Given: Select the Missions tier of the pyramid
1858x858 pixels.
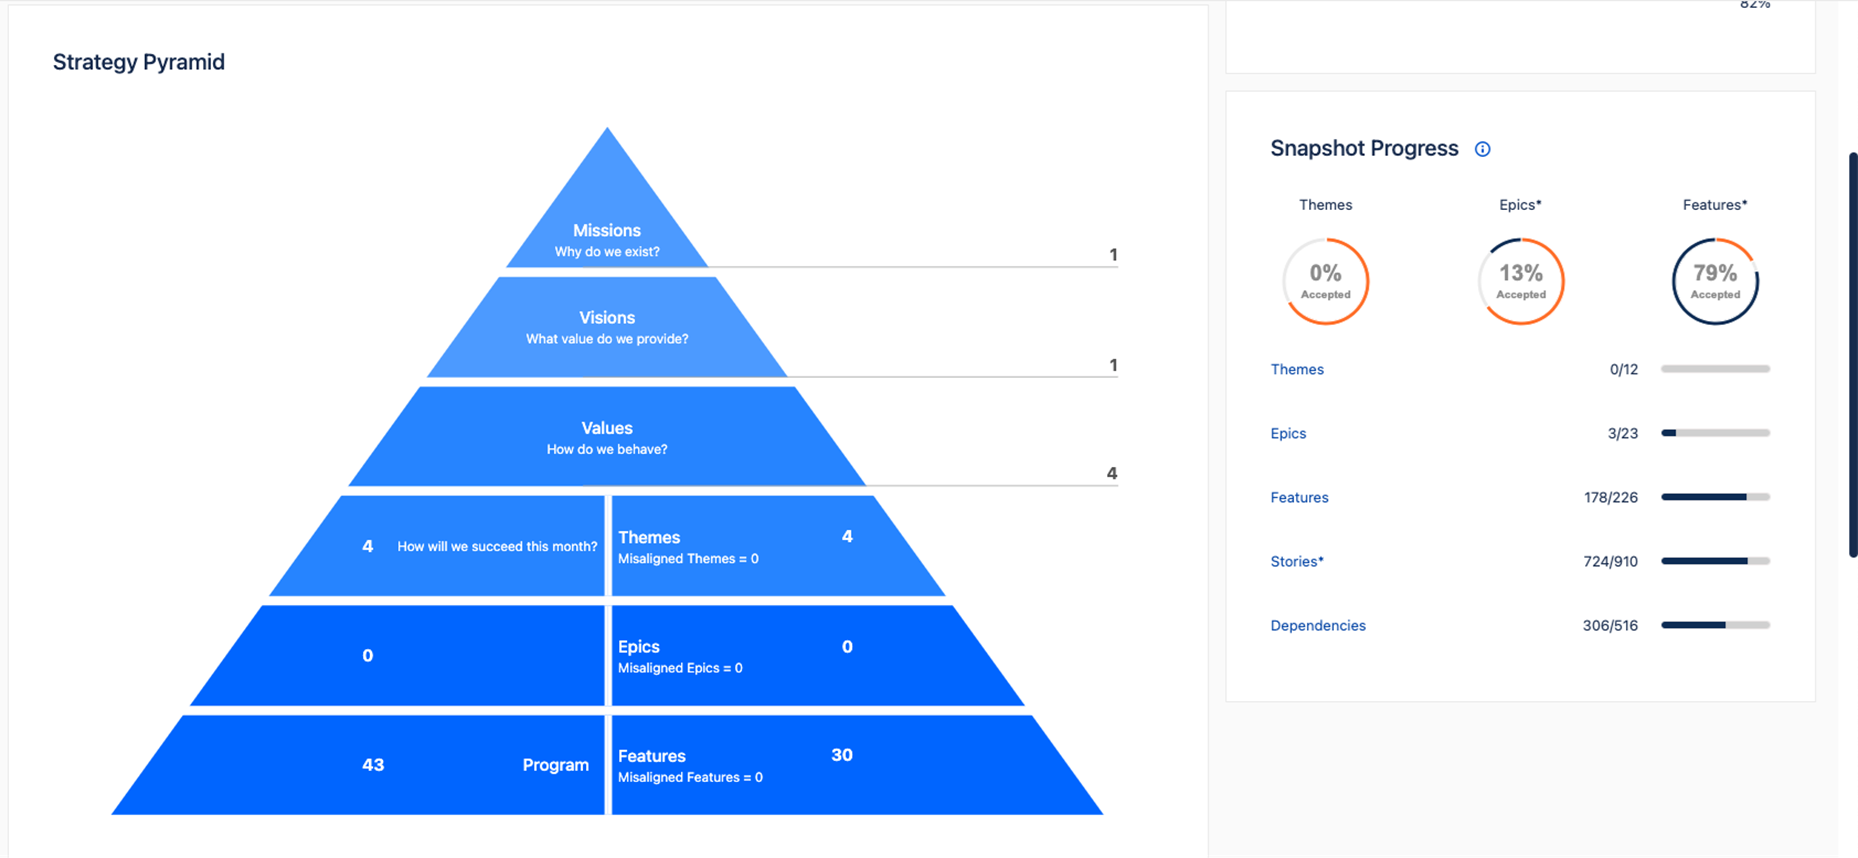Looking at the screenshot, I should [607, 230].
